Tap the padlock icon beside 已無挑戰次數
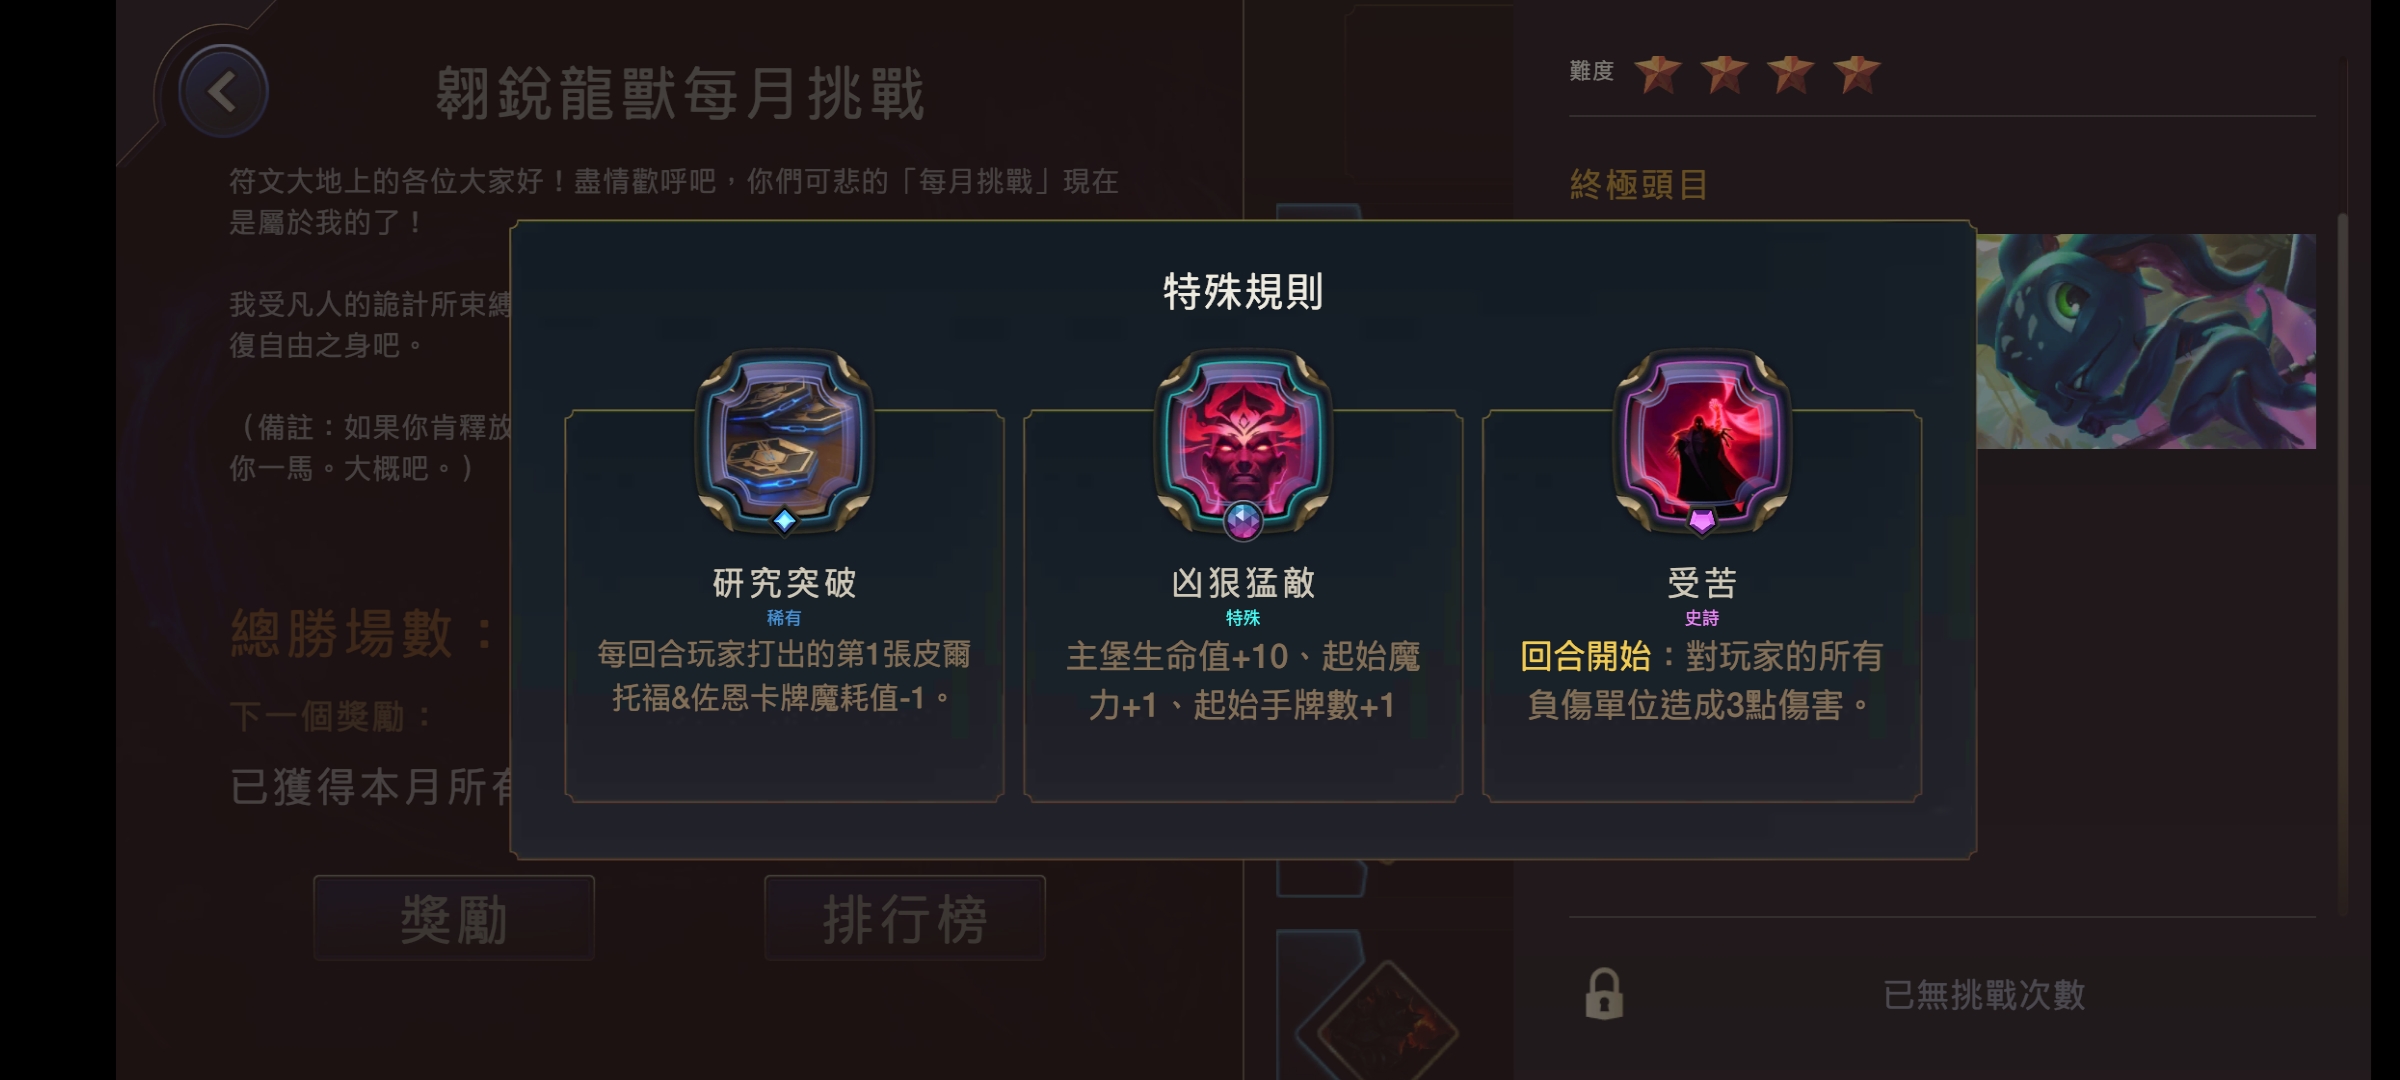This screenshot has width=2400, height=1080. pos(1604,993)
